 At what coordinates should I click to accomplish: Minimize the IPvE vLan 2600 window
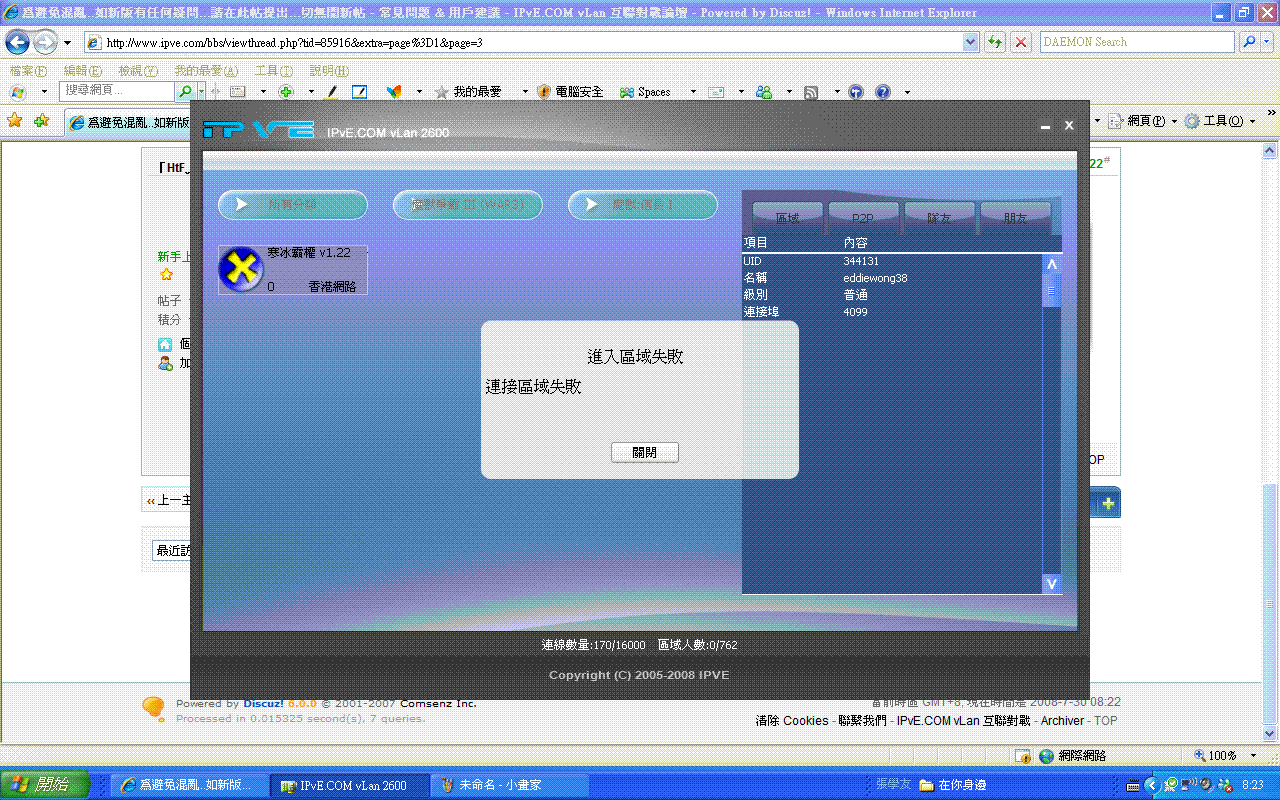coord(1045,127)
